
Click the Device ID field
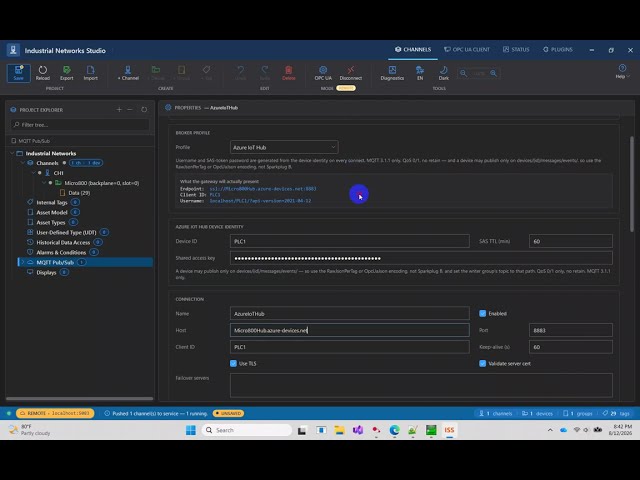click(x=350, y=241)
